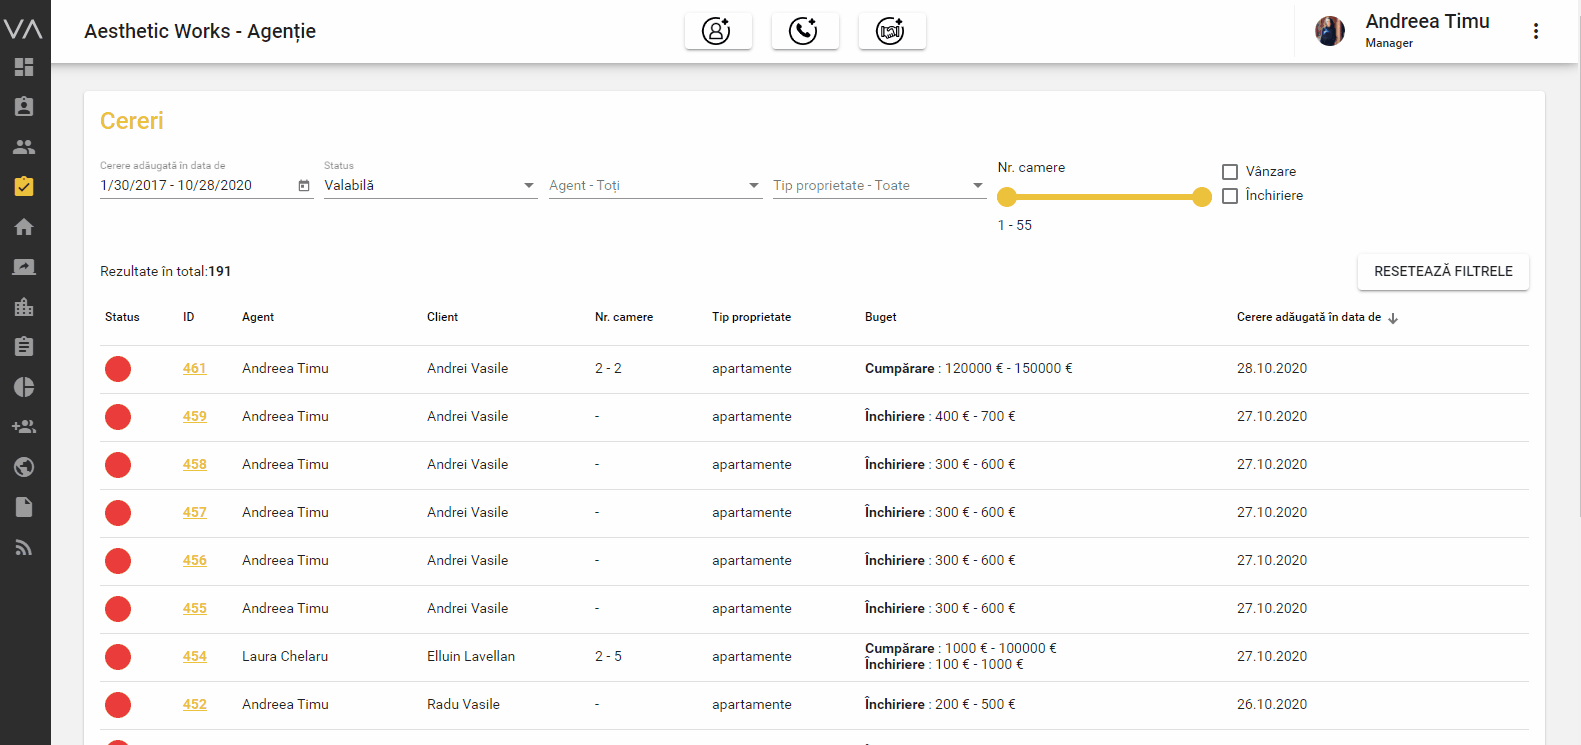
Task: Click the right handle of Nr. camere slider
Action: [1202, 197]
